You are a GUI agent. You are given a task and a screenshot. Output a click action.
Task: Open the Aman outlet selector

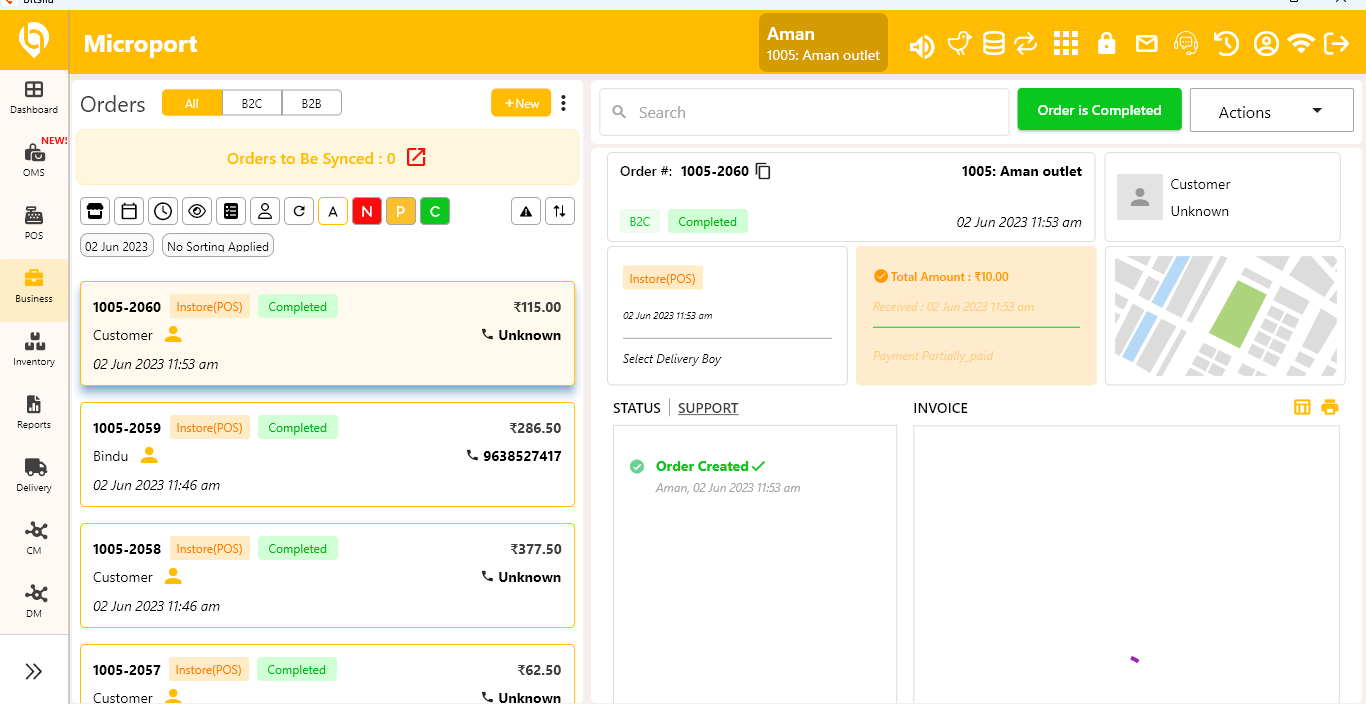[x=823, y=43]
